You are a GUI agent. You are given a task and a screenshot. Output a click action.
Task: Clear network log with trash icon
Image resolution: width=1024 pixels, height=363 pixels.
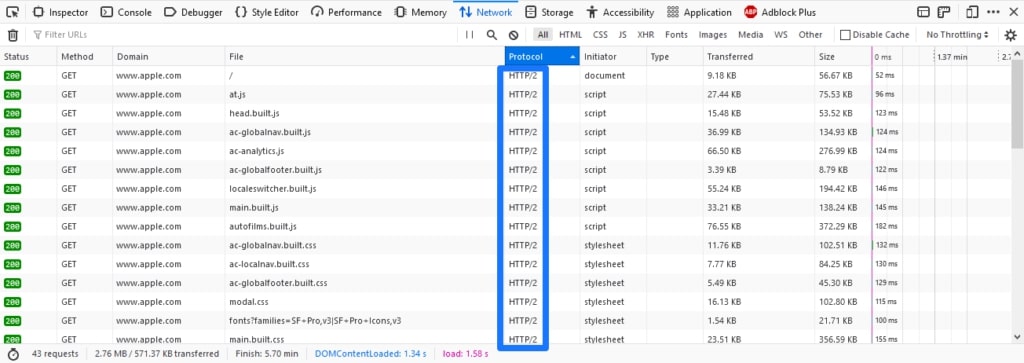12,35
